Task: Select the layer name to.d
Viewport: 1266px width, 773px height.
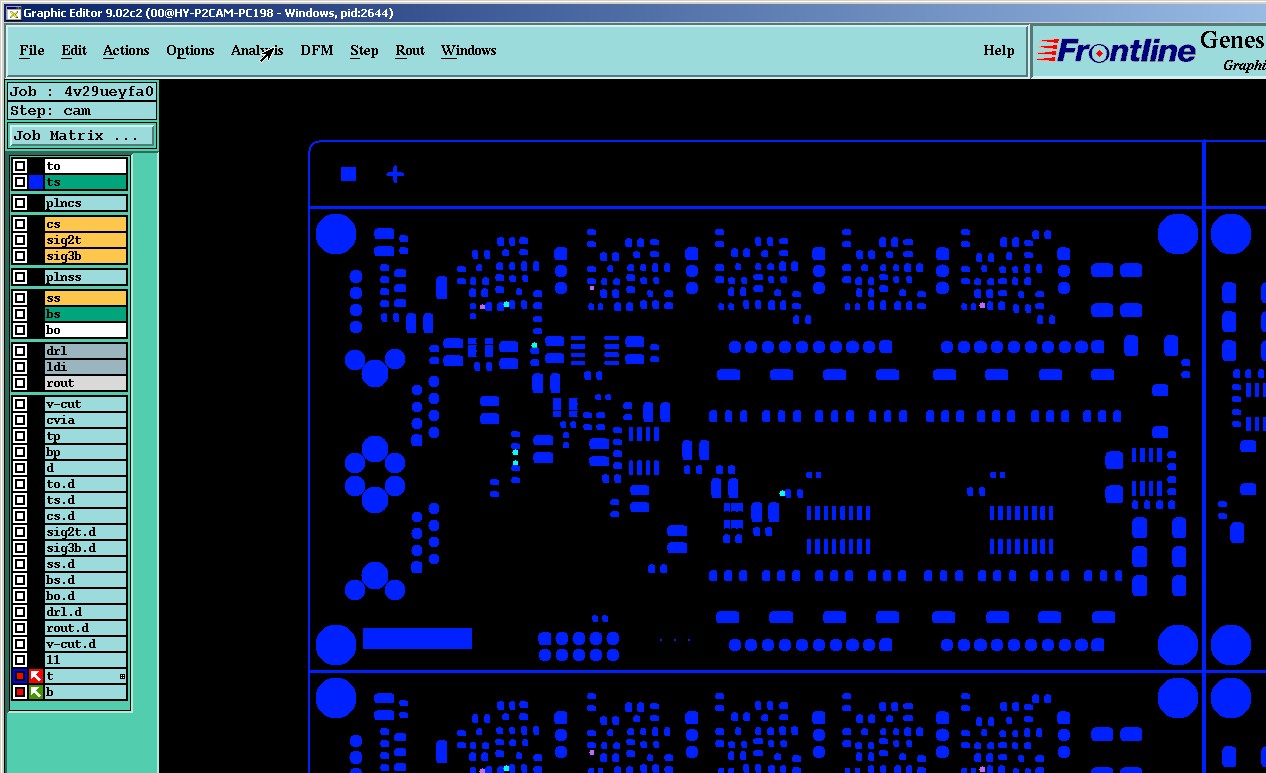Action: (86, 484)
